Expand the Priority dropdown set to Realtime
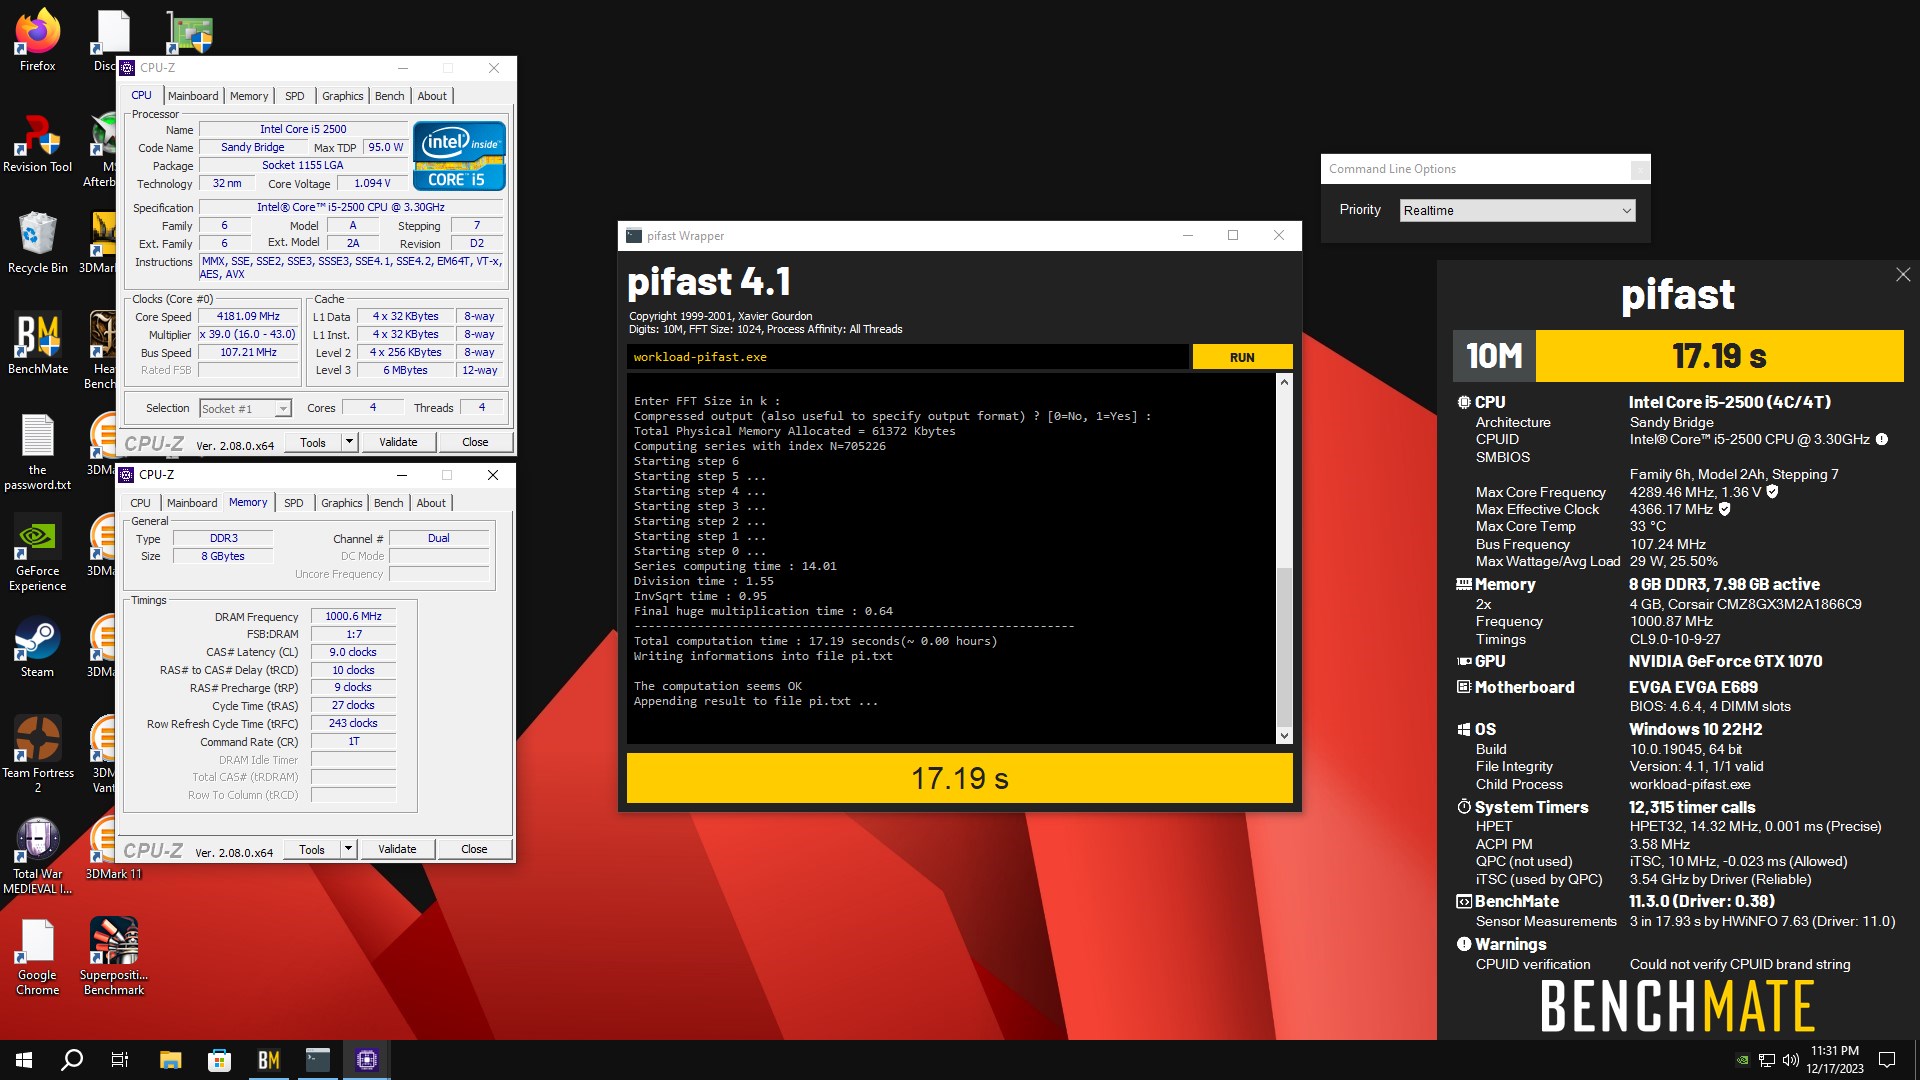 [x=1518, y=210]
